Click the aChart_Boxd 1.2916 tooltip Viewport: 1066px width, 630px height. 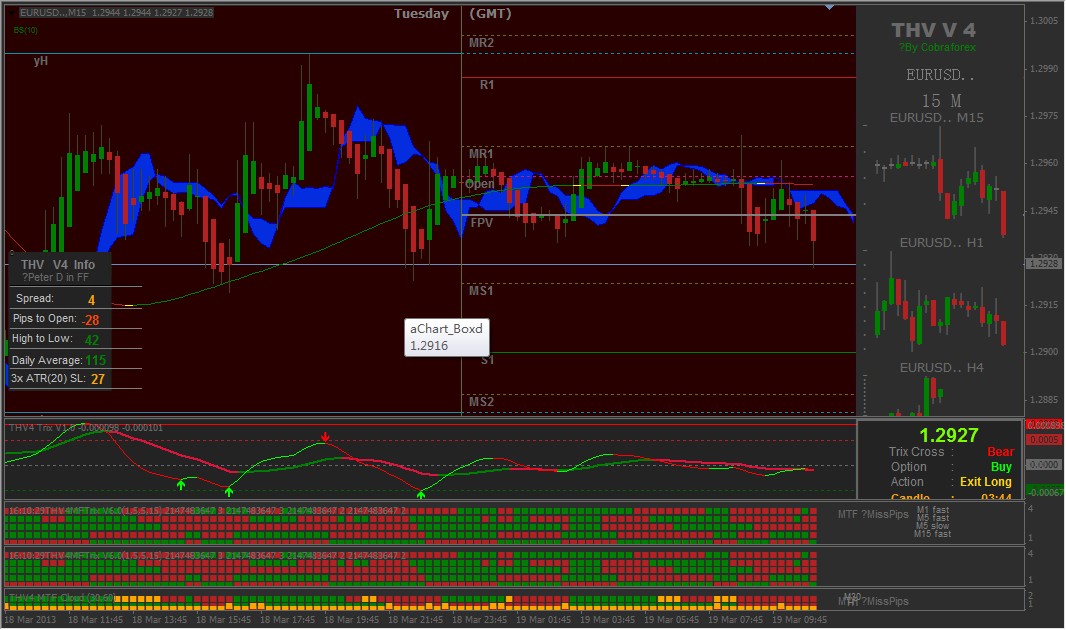pyautogui.click(x=447, y=337)
